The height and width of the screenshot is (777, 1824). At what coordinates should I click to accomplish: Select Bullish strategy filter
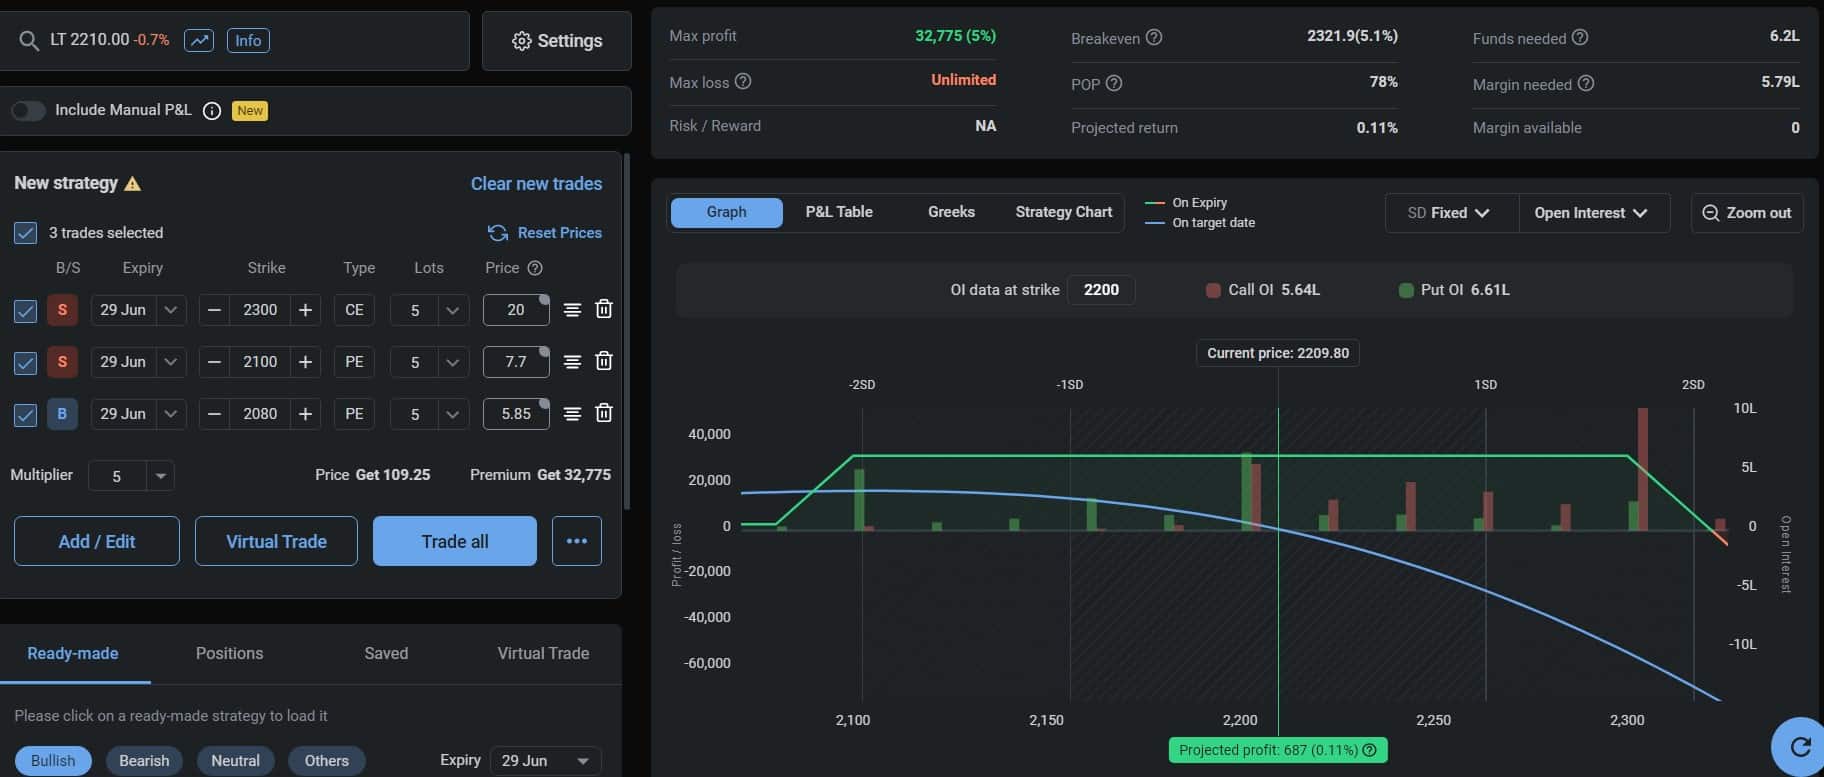tap(53, 761)
